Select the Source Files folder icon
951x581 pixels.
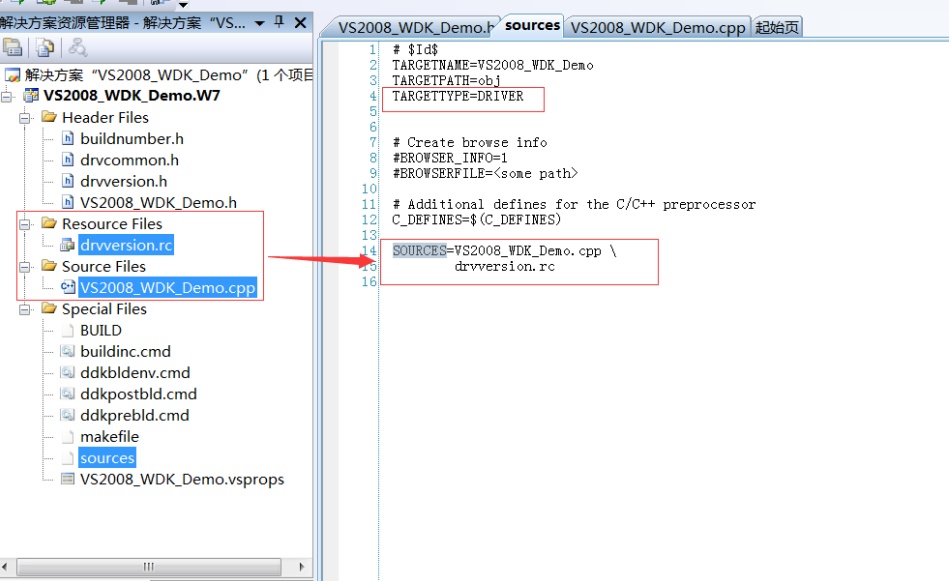49,265
